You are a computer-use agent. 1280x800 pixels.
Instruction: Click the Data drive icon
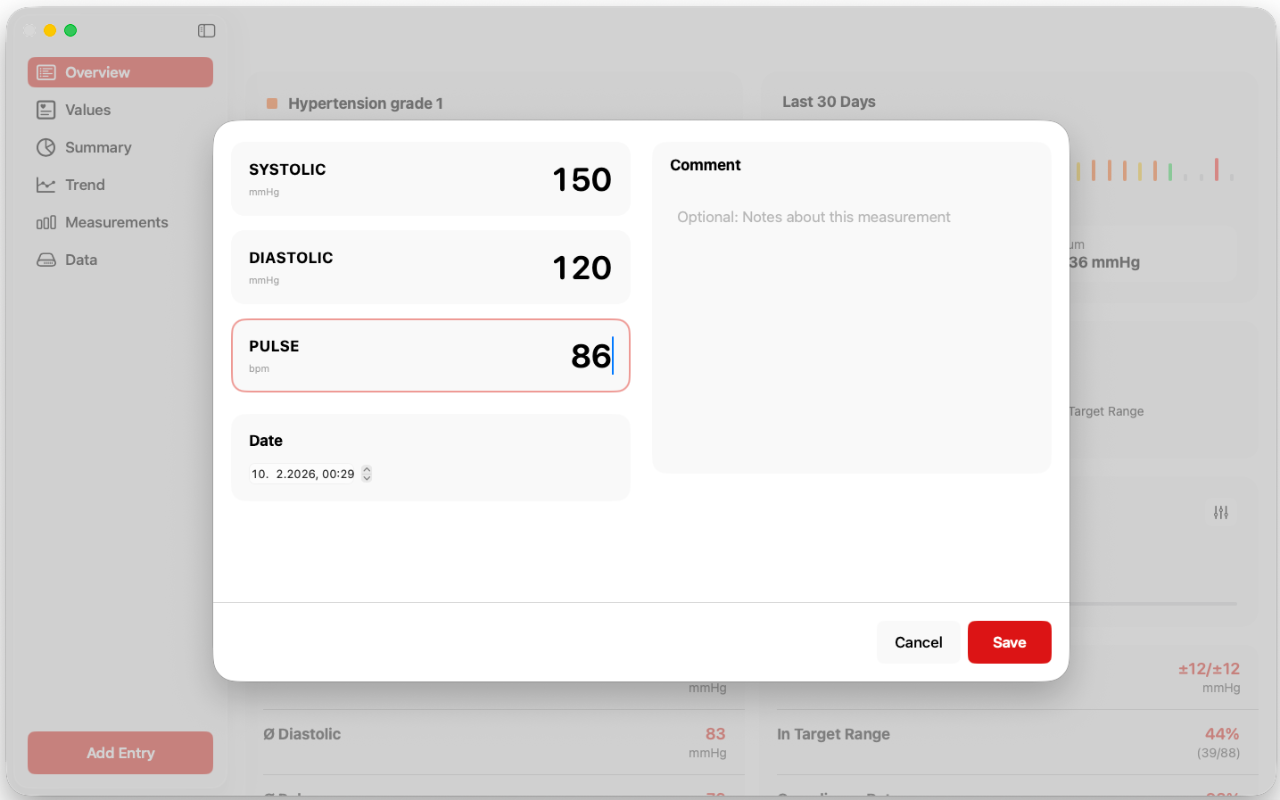point(46,260)
